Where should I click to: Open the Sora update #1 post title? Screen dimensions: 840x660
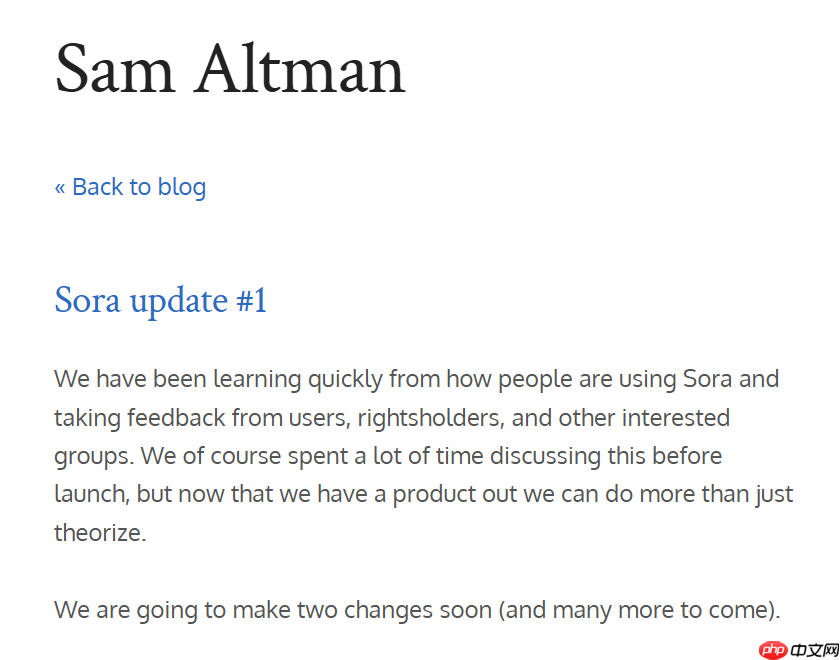coord(160,300)
